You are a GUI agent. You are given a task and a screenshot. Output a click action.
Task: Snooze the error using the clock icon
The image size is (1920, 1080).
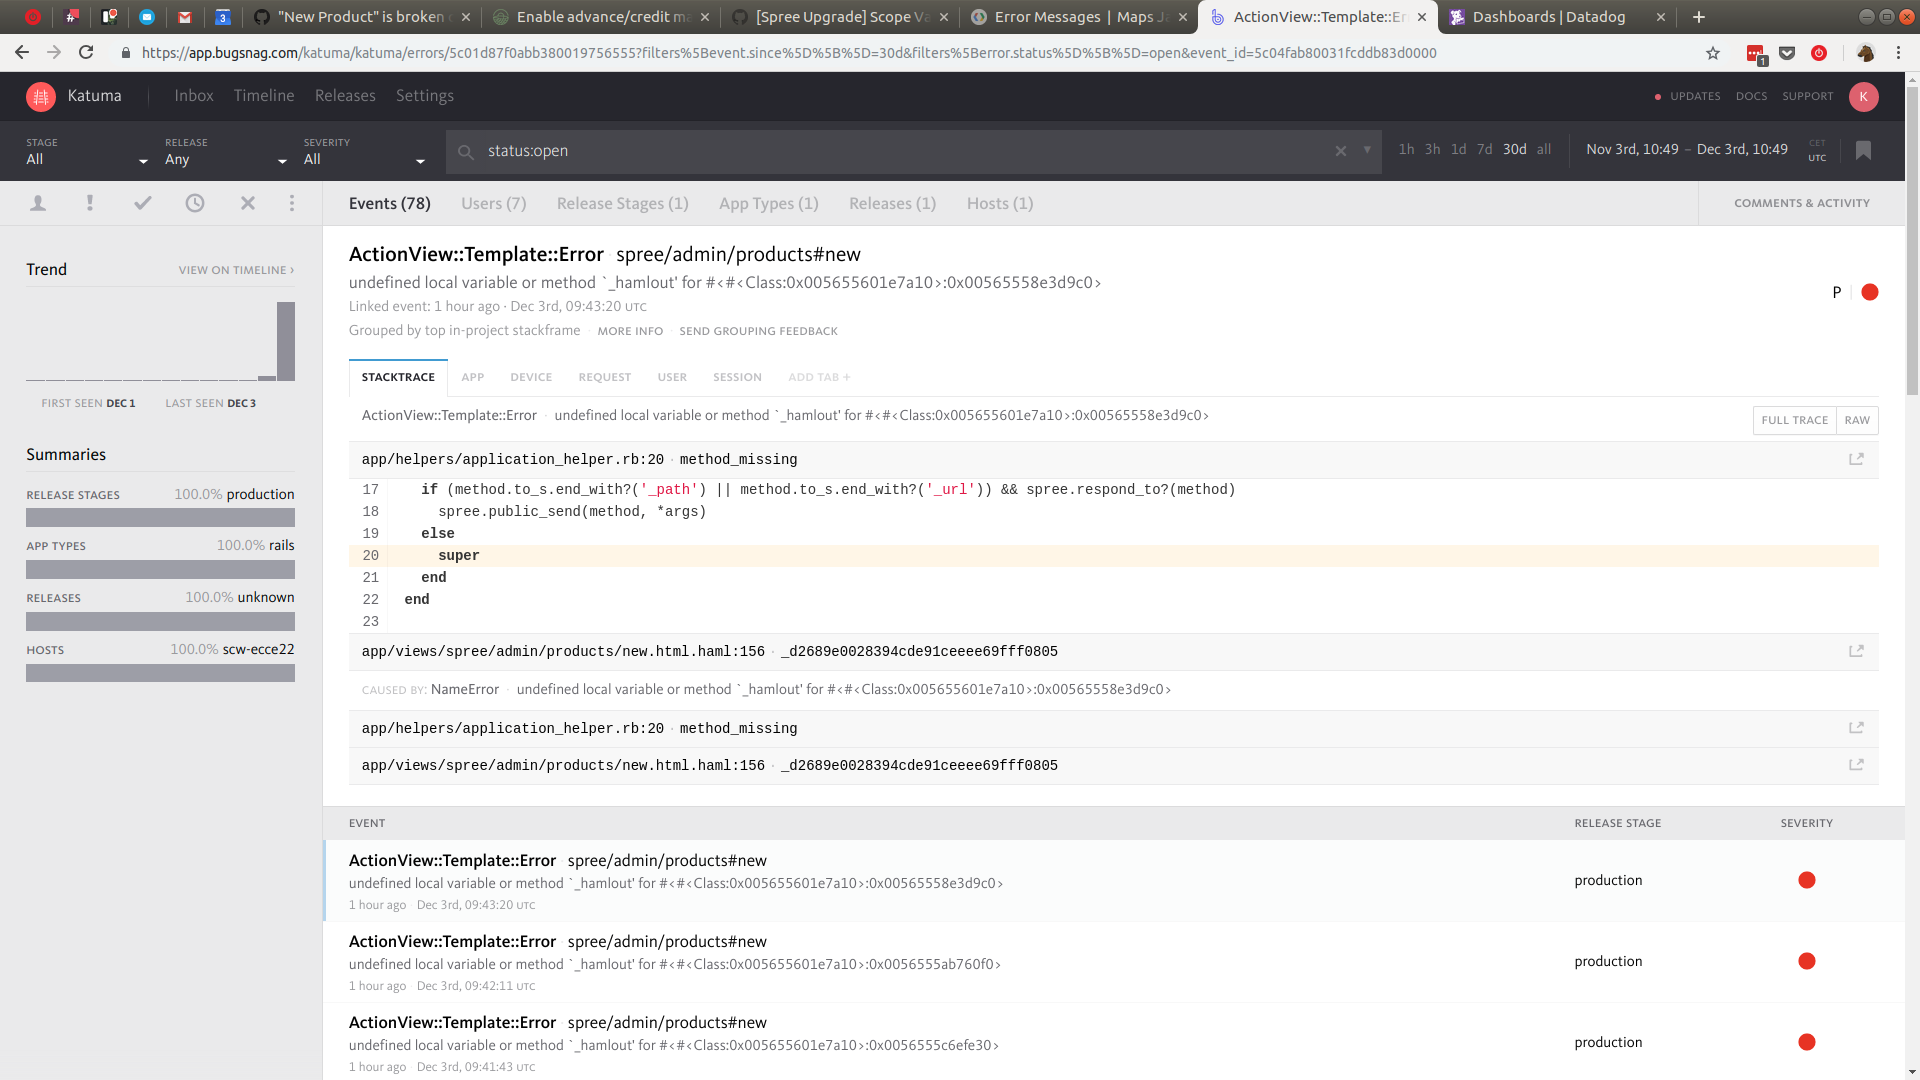pos(195,202)
